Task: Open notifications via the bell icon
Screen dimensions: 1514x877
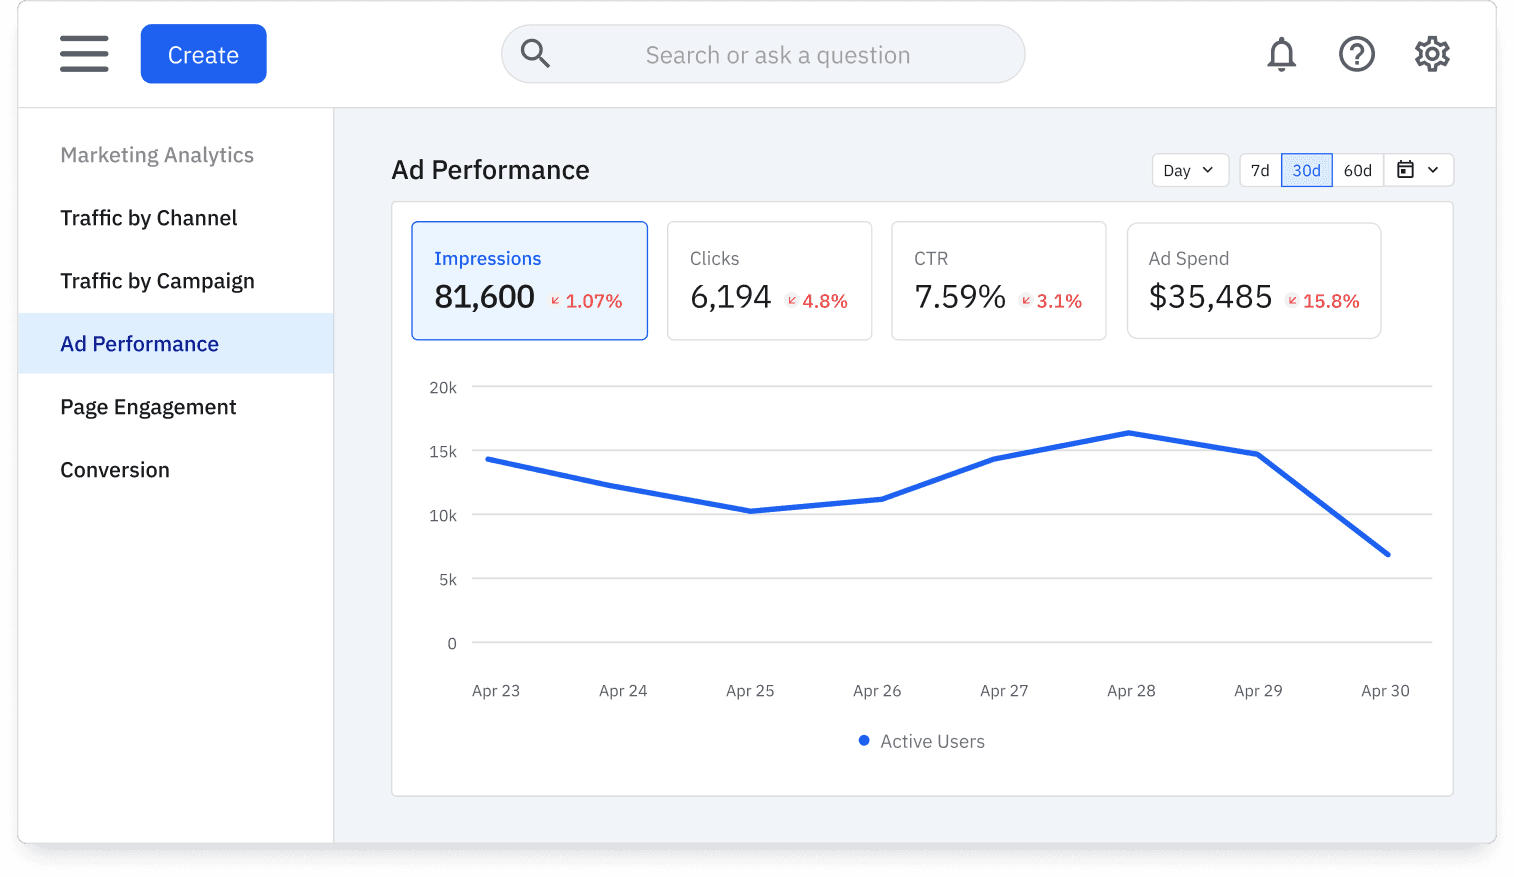Action: (1281, 54)
